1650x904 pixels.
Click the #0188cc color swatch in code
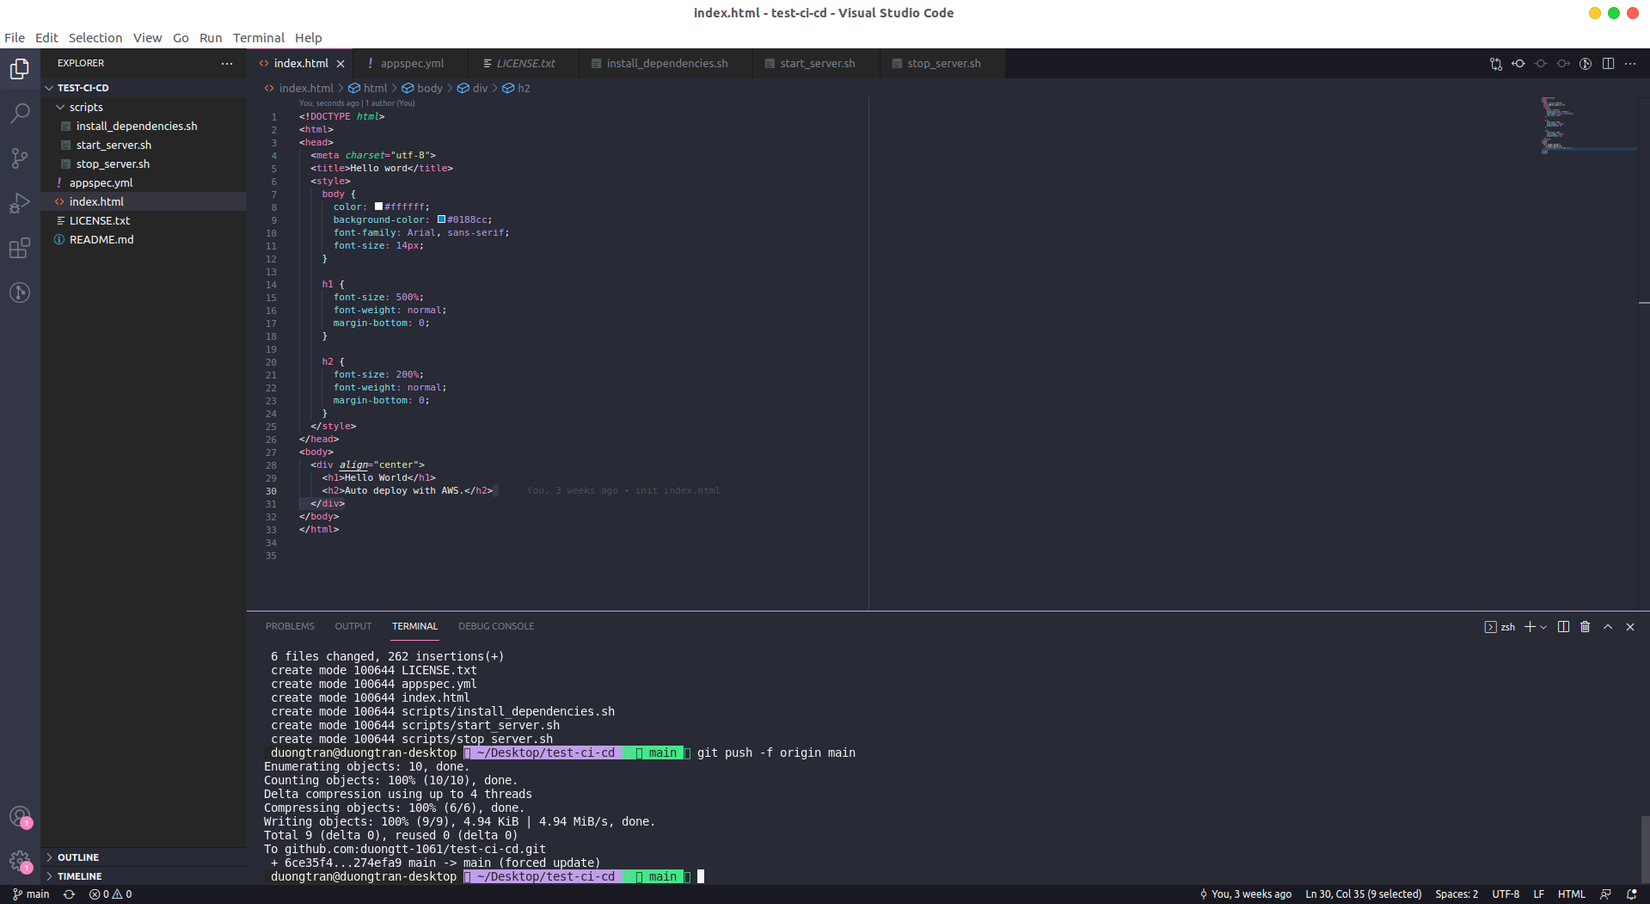pyautogui.click(x=441, y=220)
